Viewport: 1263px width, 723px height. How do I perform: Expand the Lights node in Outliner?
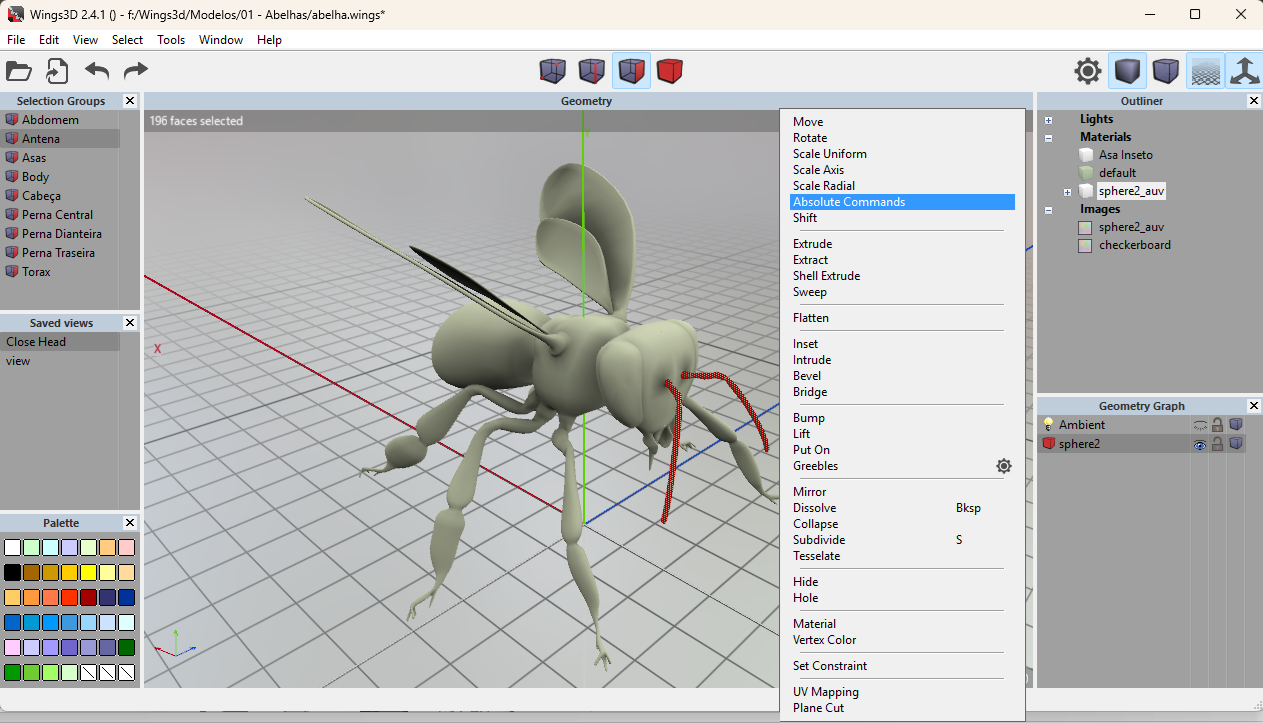pyautogui.click(x=1048, y=120)
